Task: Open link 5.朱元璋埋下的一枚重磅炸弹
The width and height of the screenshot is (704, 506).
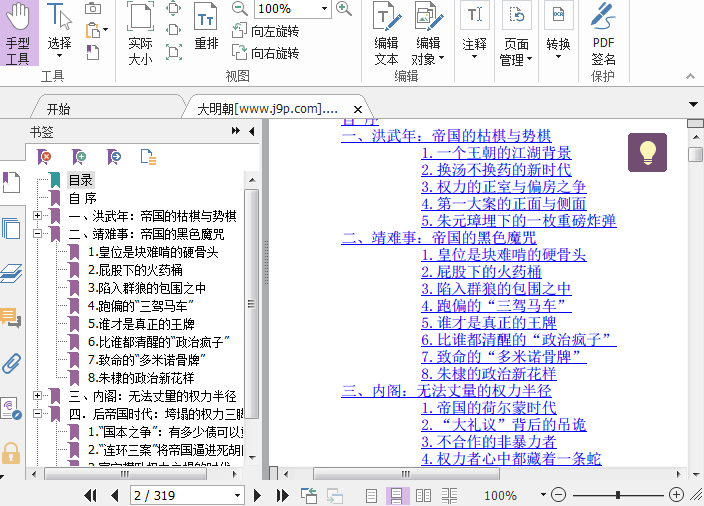Action: tap(519, 220)
